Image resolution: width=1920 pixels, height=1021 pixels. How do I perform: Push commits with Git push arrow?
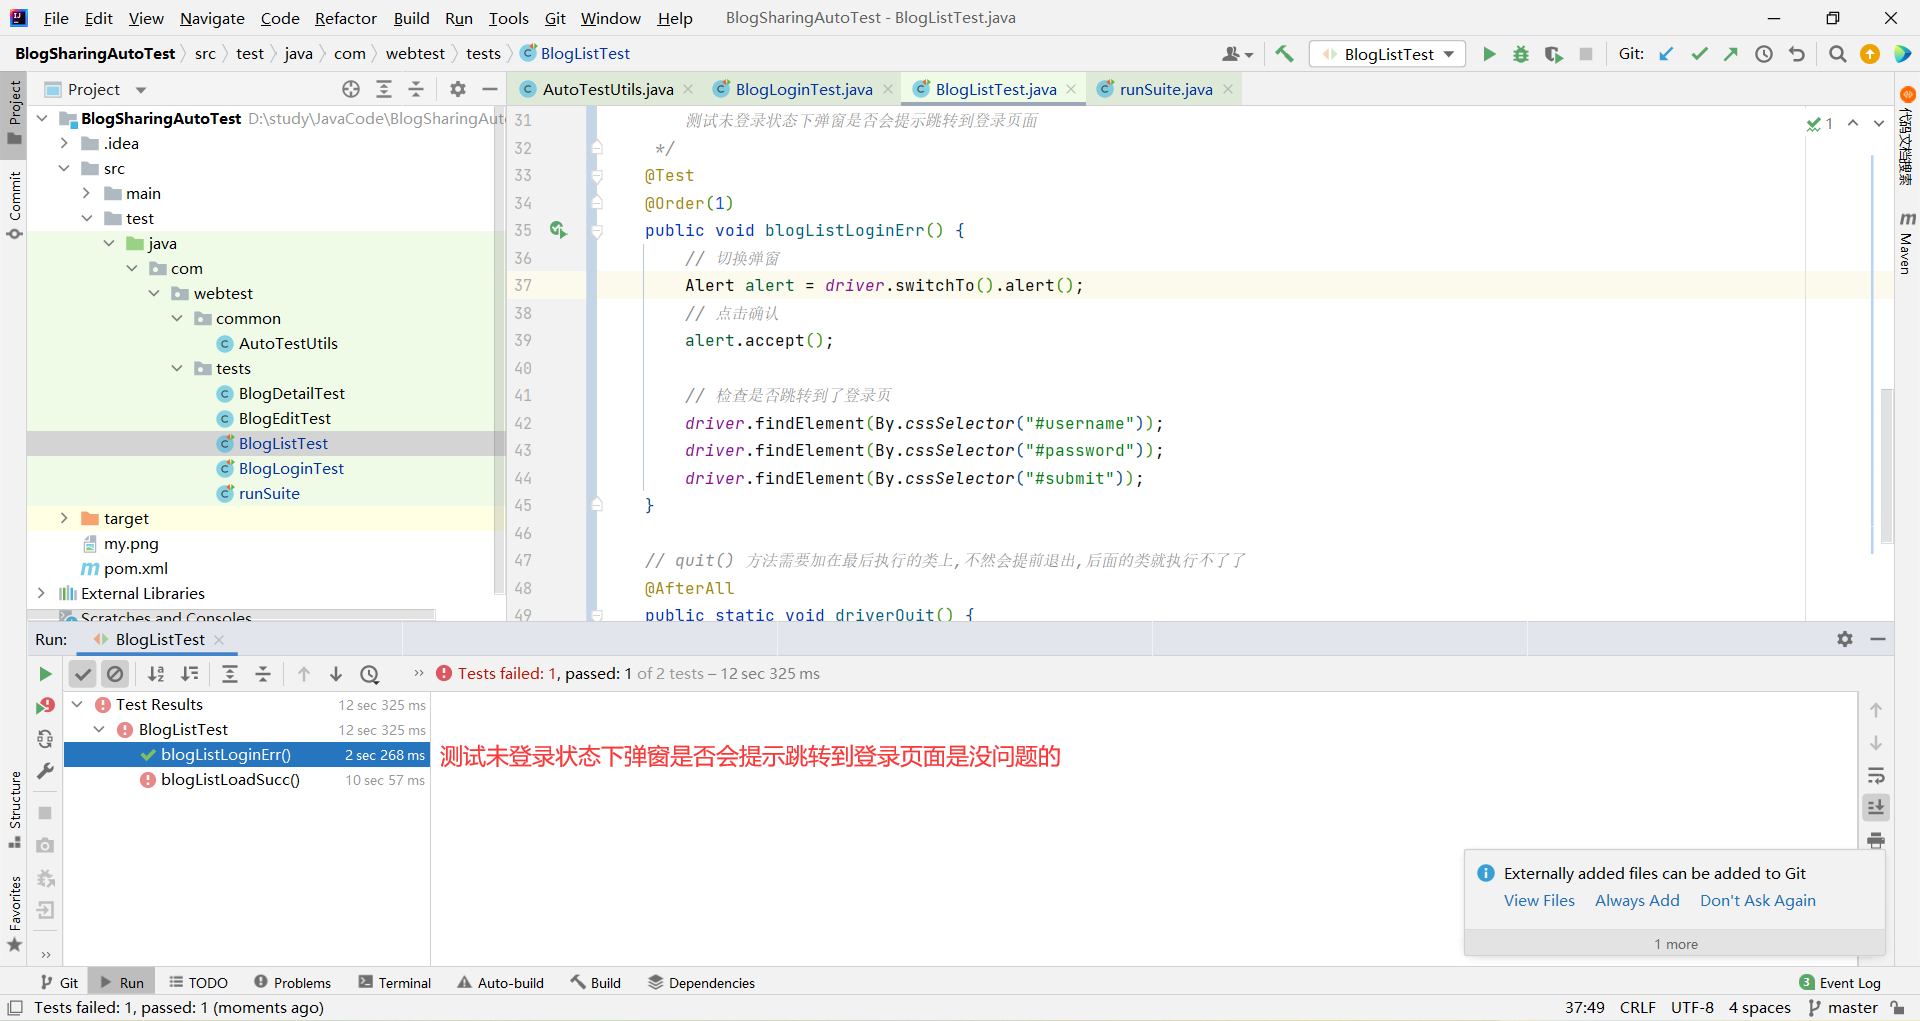click(x=1731, y=54)
